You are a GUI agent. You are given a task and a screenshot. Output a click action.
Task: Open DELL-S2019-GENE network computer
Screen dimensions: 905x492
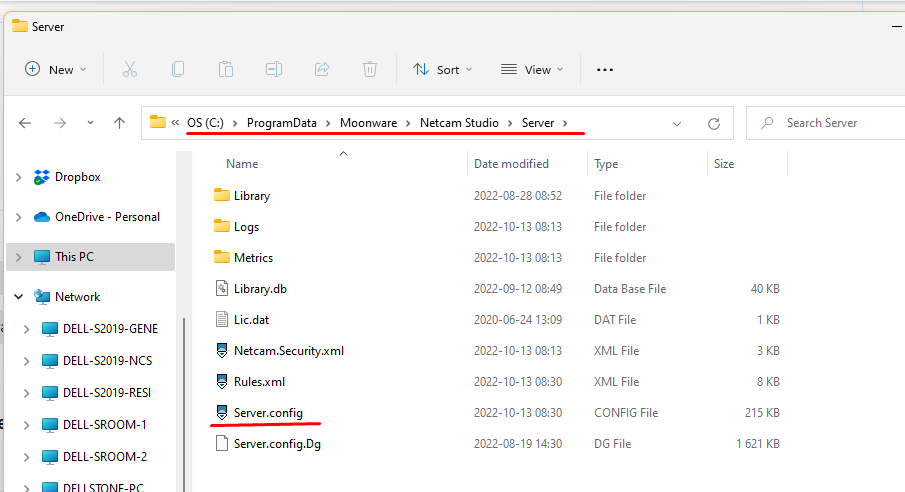tap(110, 329)
